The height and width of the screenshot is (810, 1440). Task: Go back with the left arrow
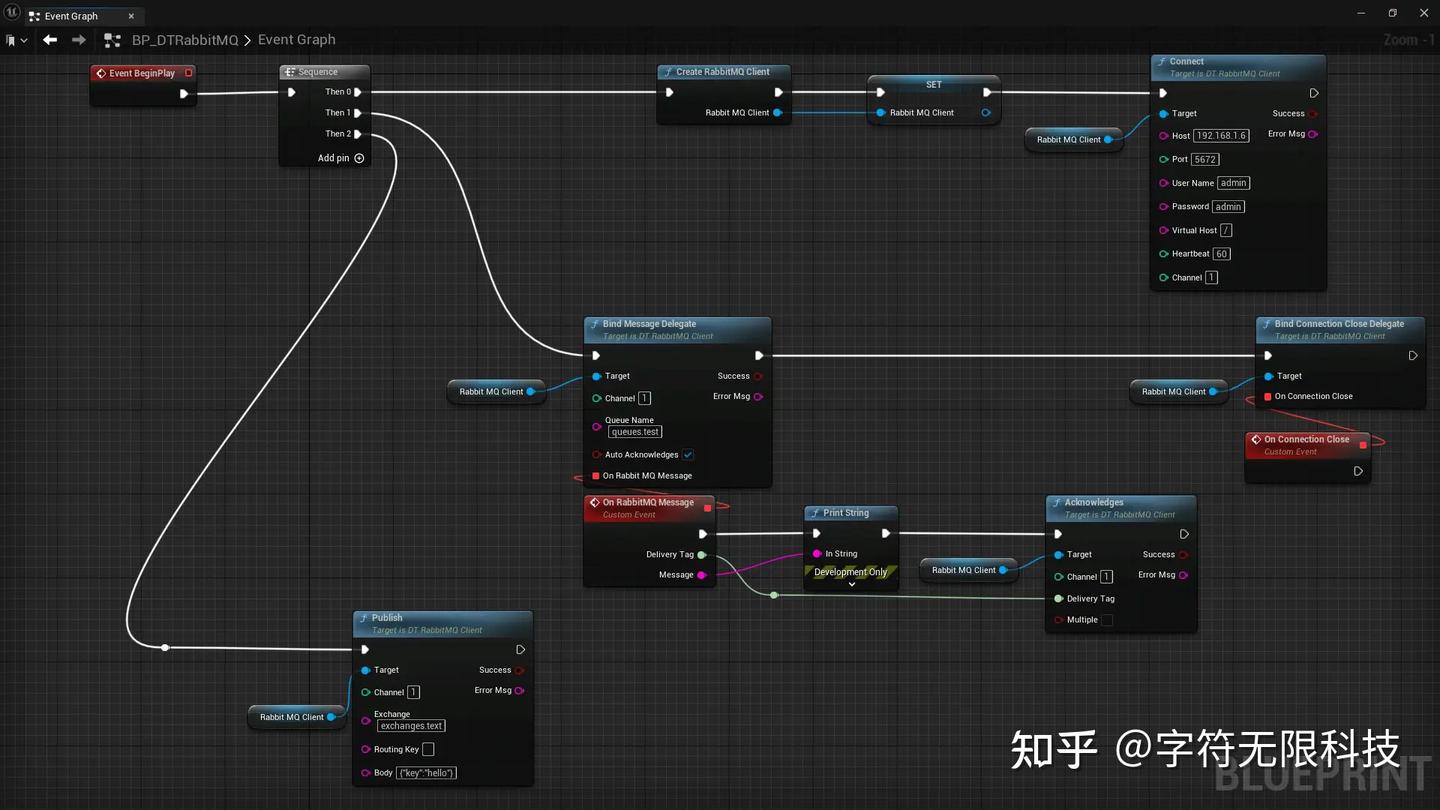tap(50, 40)
